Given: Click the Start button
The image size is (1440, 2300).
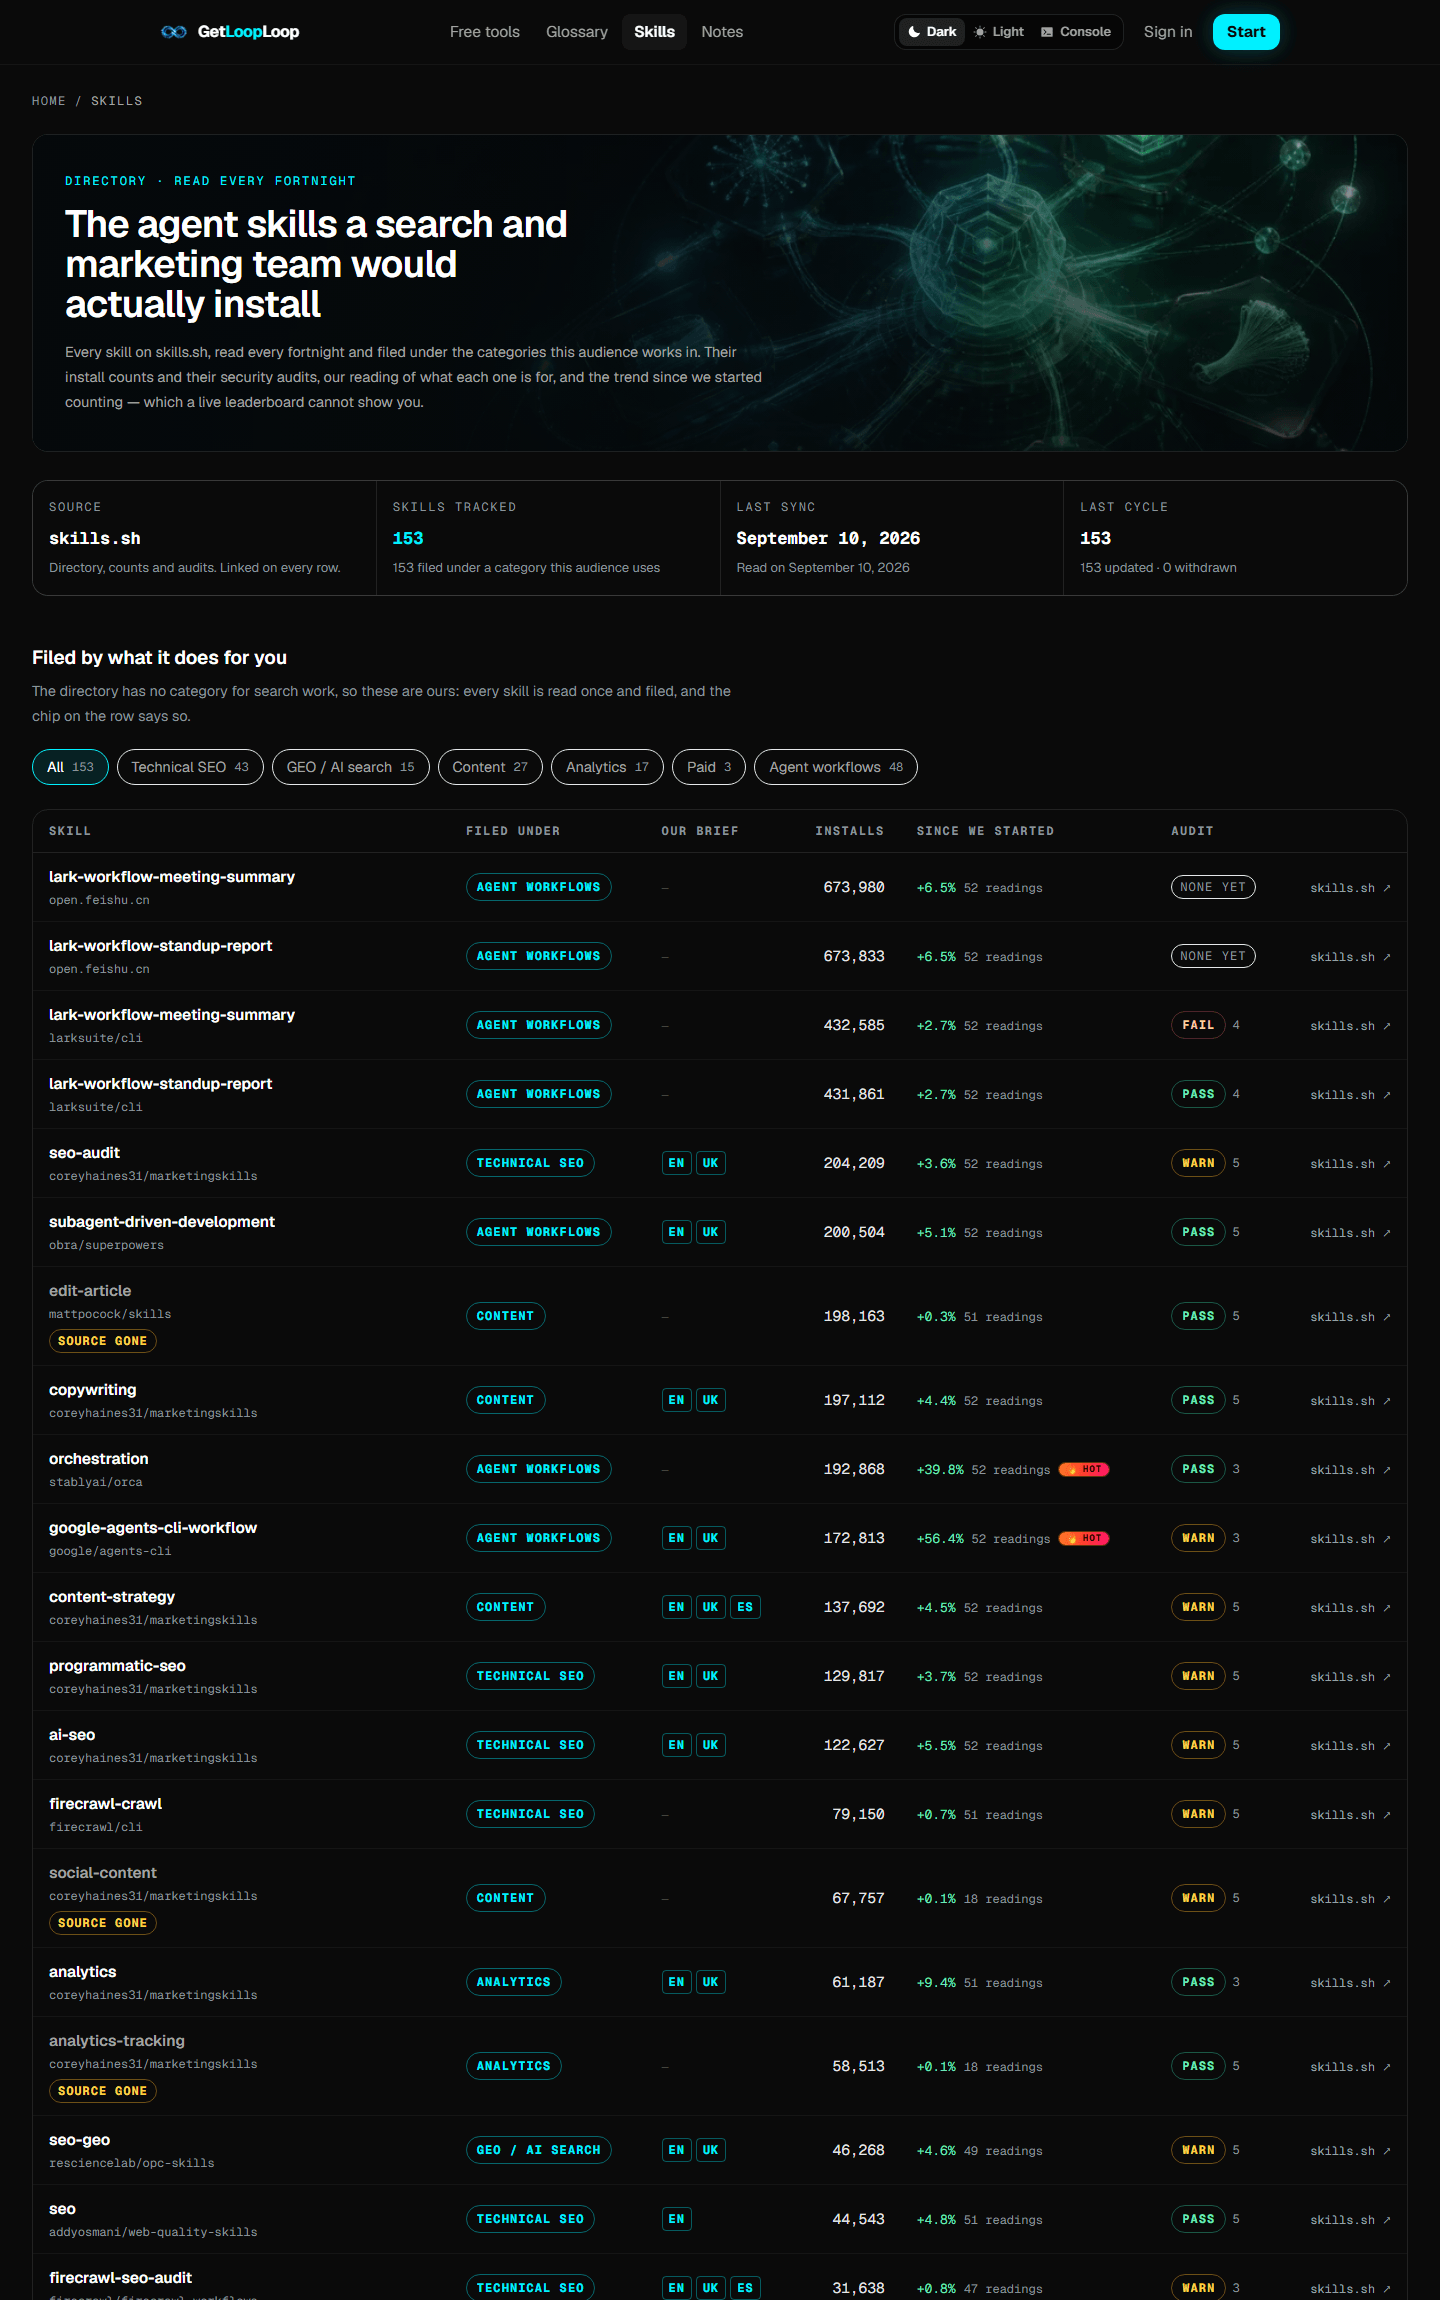Looking at the screenshot, I should [x=1246, y=32].
